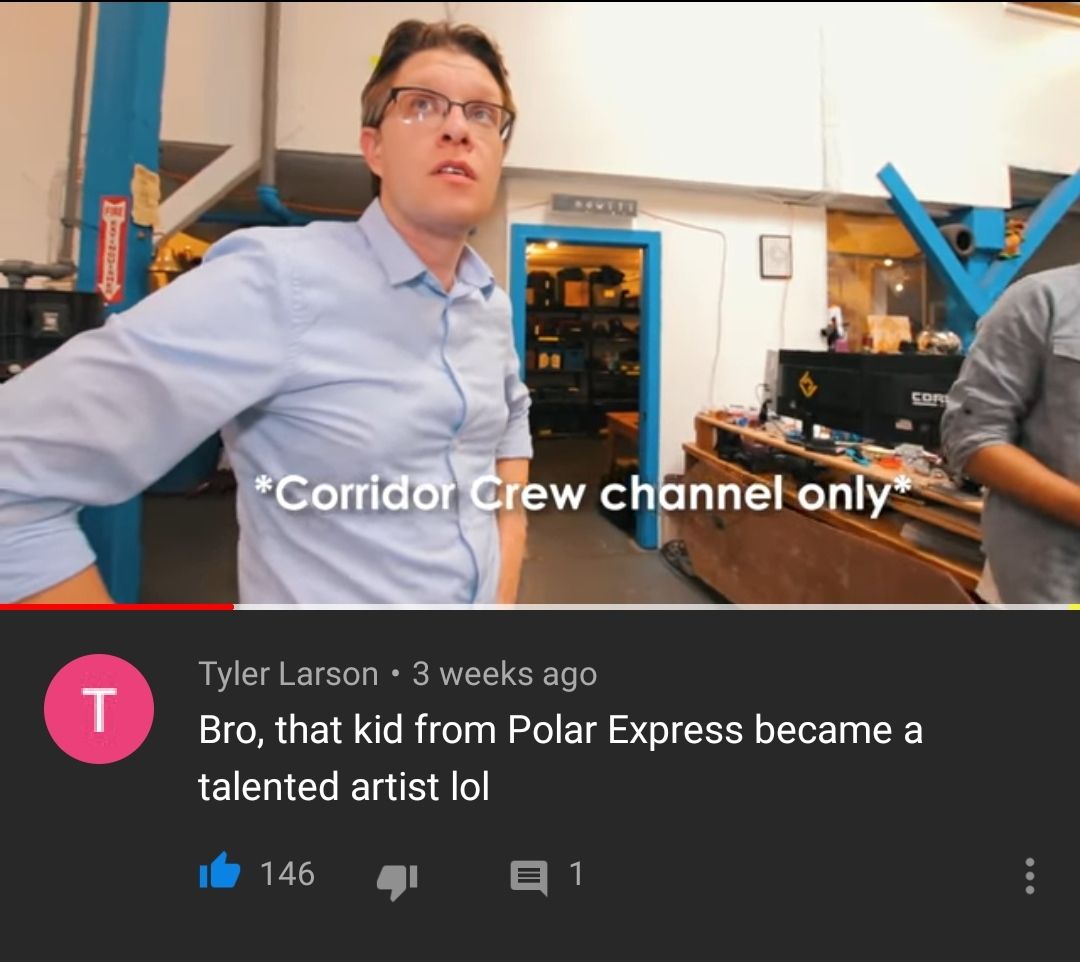
Task: View the 1 reply count
Action: (576, 873)
